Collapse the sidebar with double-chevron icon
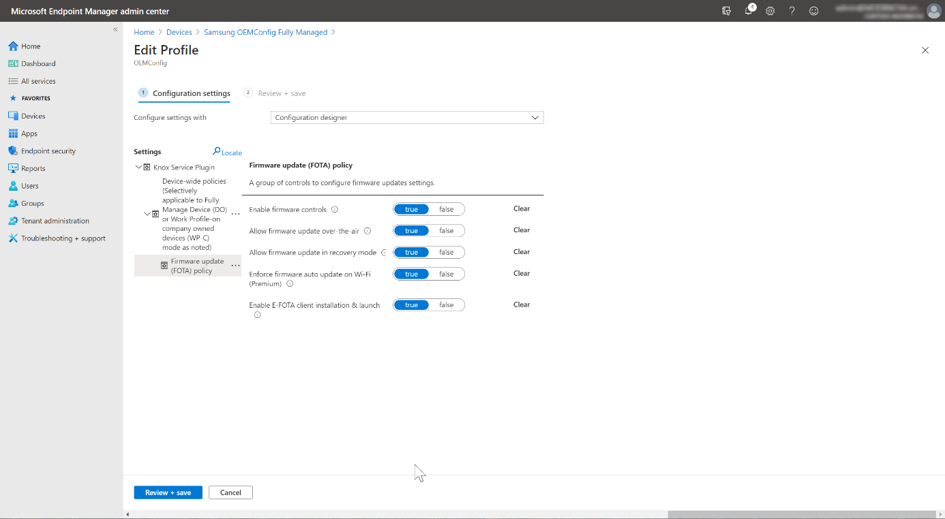 (115, 29)
